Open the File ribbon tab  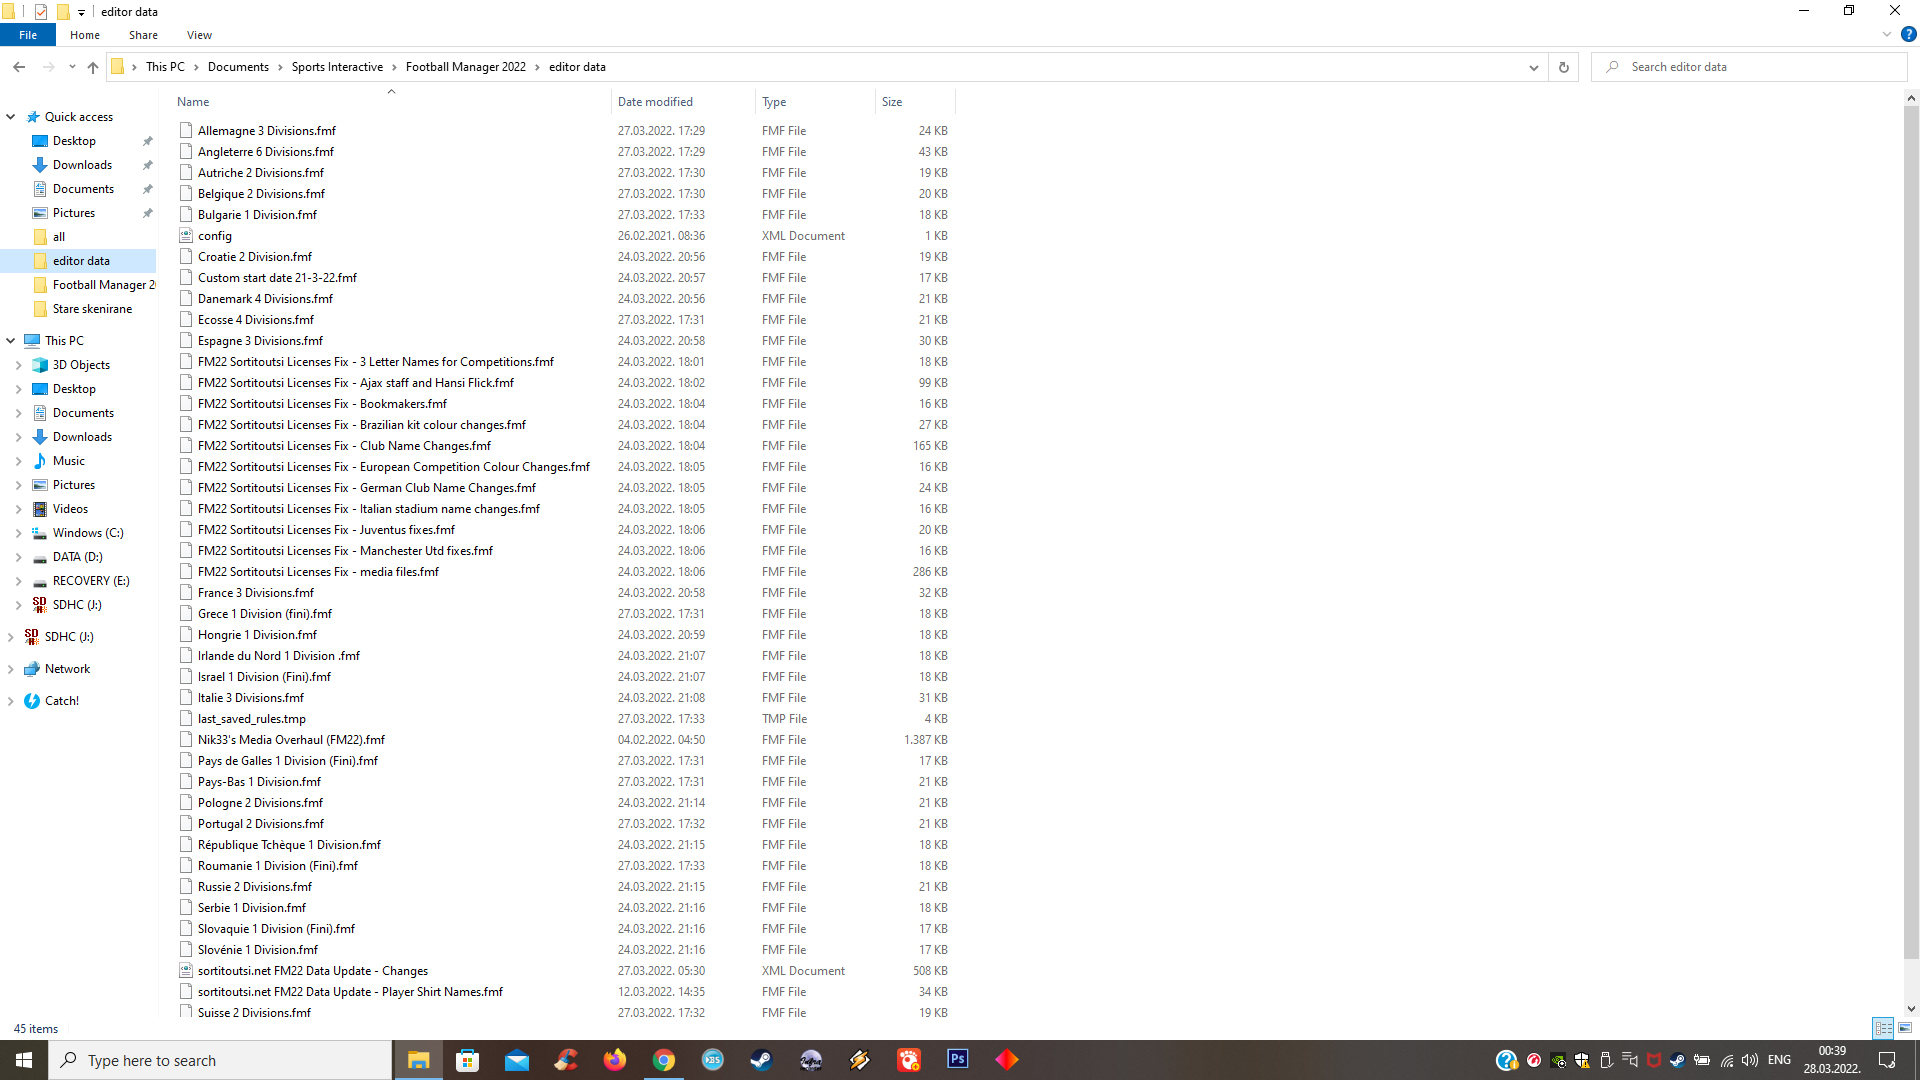28,35
